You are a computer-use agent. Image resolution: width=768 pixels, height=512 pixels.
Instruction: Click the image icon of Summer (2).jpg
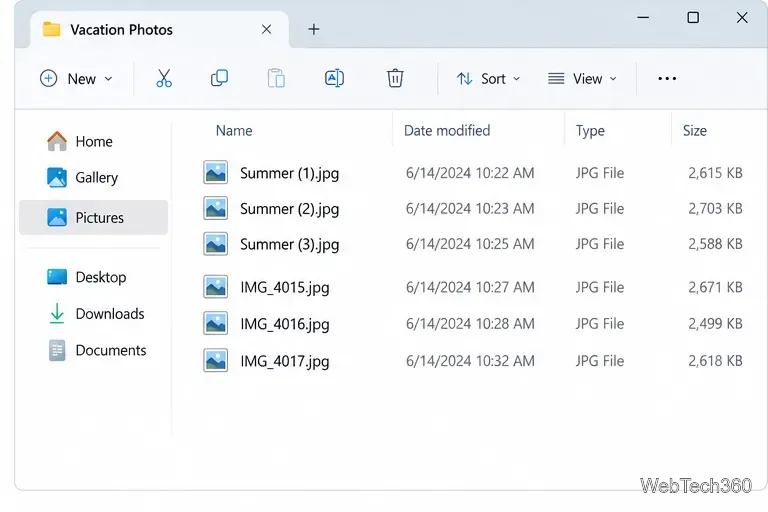point(216,208)
